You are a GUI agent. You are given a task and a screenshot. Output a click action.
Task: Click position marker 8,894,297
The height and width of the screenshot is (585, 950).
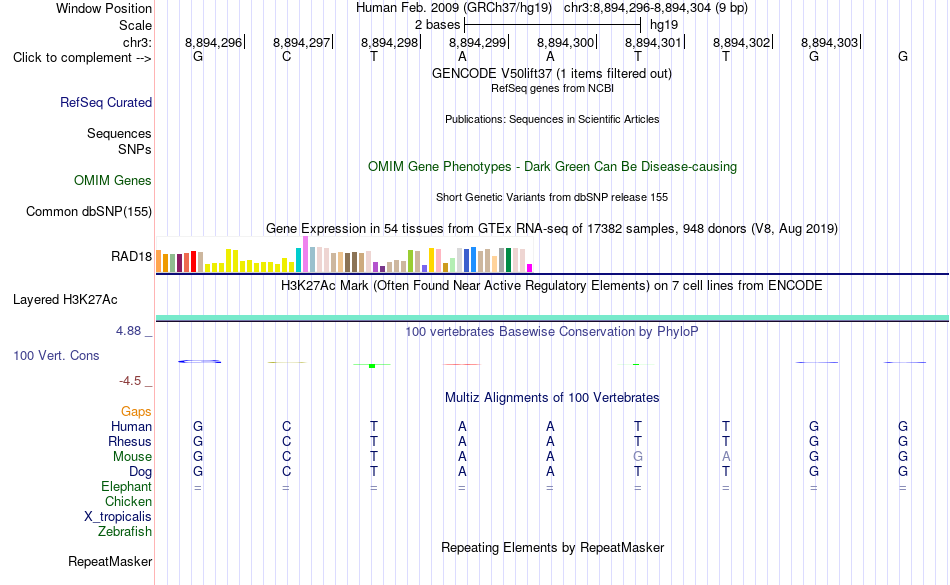tap(301, 42)
